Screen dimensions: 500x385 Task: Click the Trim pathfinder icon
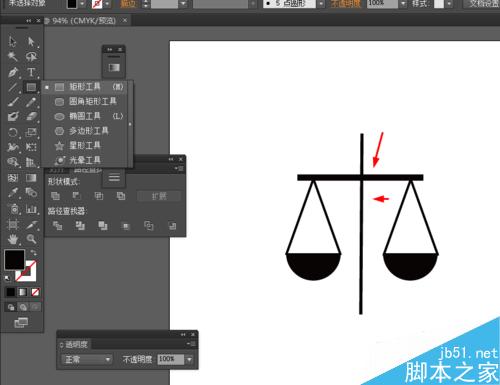point(80,226)
